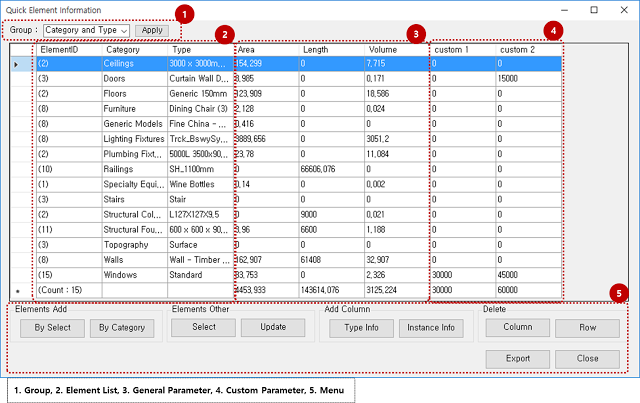Sort by the ElementID column header
Screen dimensions: 640x403
point(69,50)
